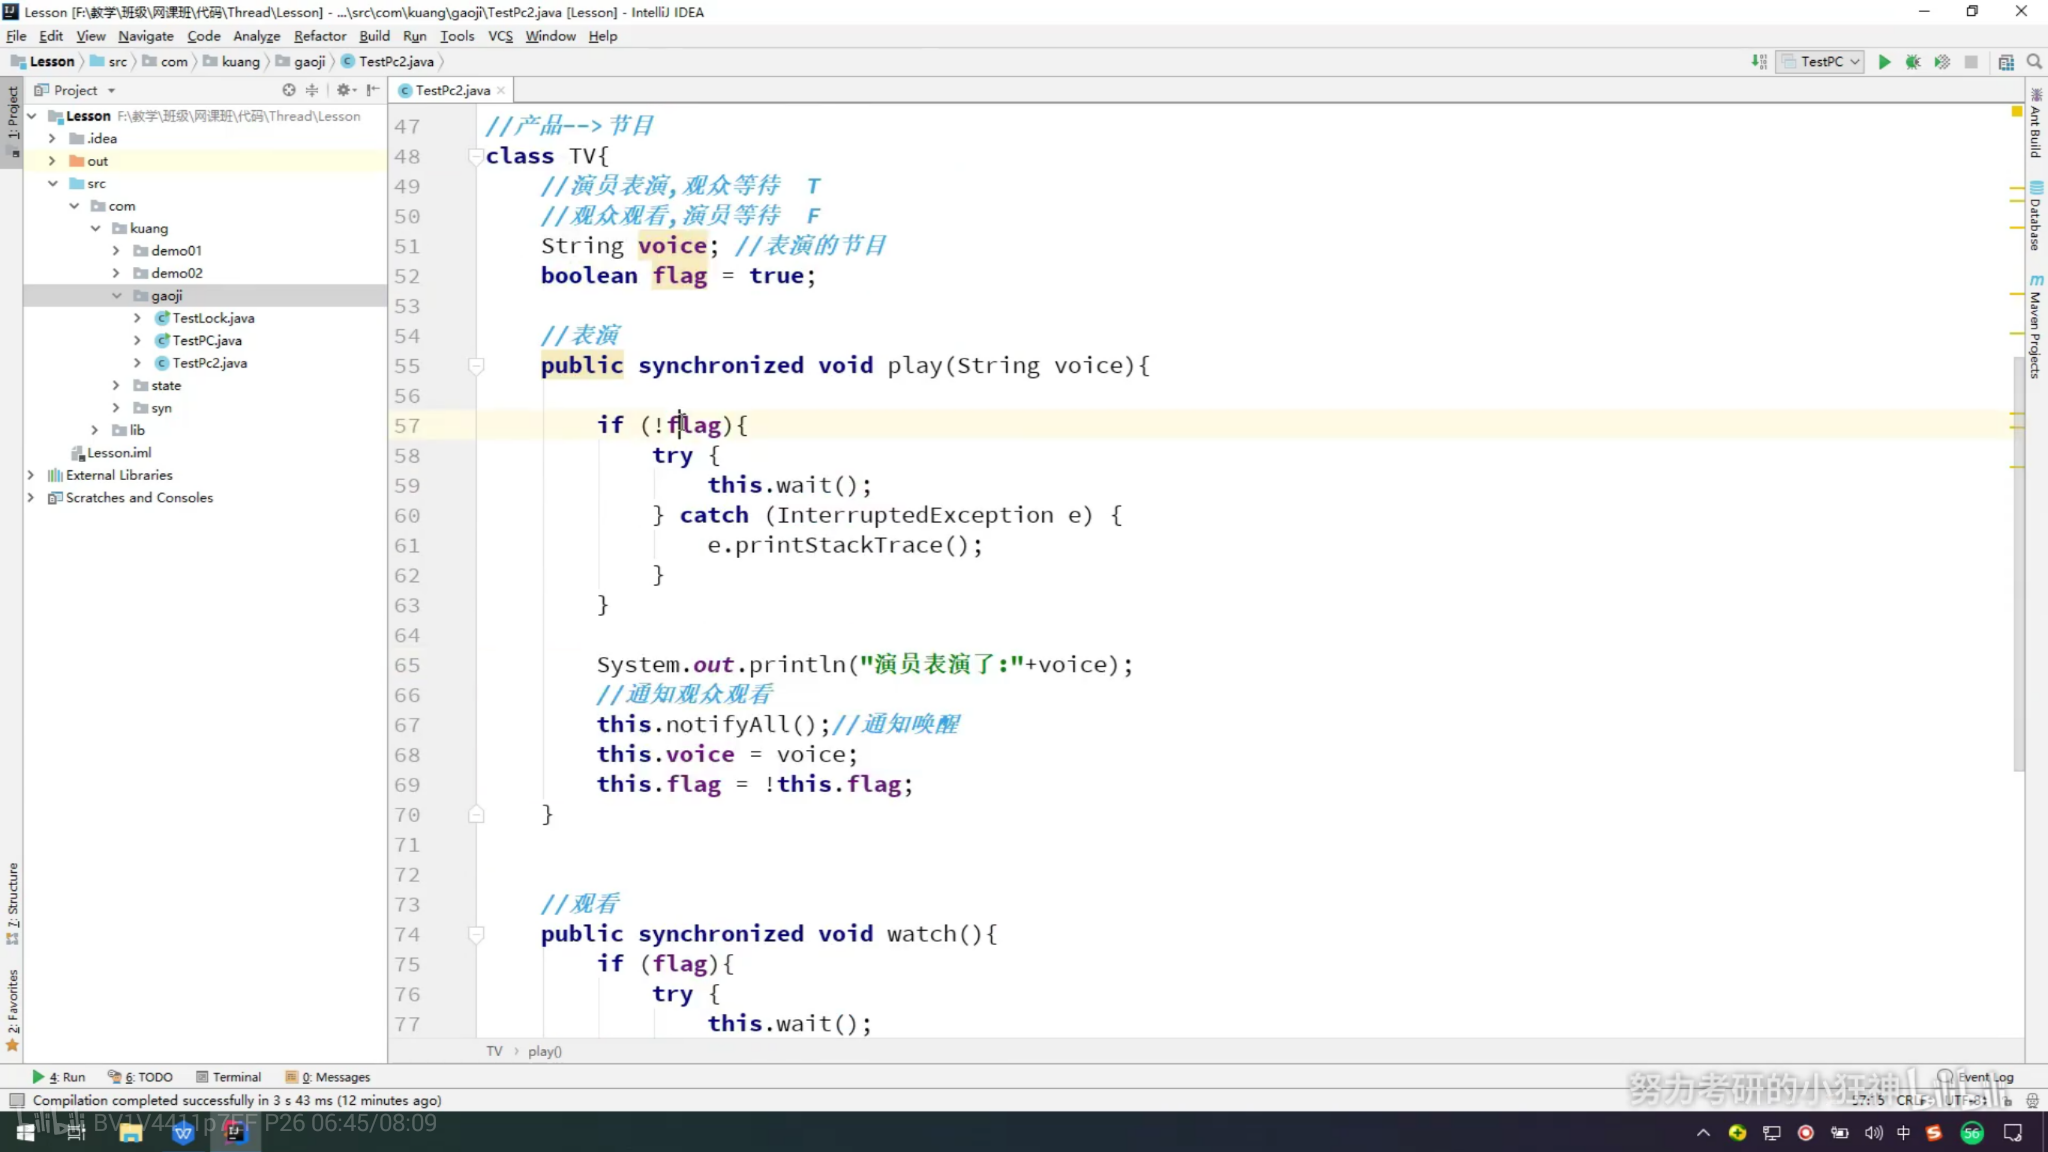The width and height of the screenshot is (2048, 1152).
Task: Expand the demo01 package
Action: click(116, 250)
